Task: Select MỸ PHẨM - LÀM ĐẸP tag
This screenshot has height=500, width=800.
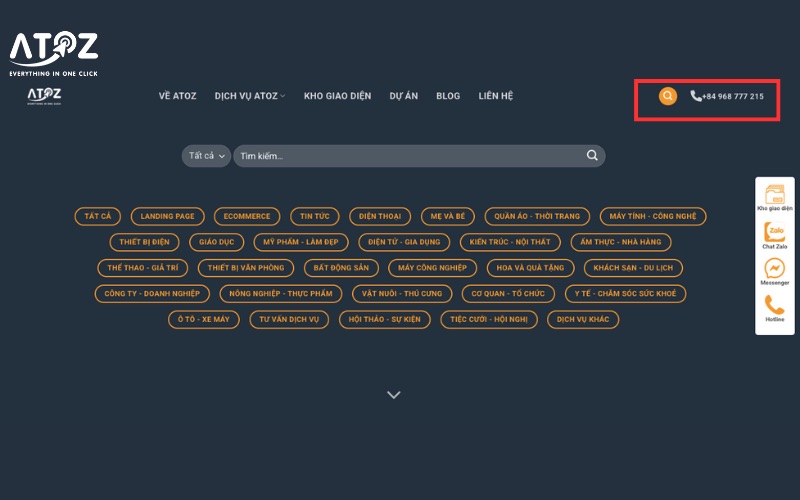Action: point(301,242)
